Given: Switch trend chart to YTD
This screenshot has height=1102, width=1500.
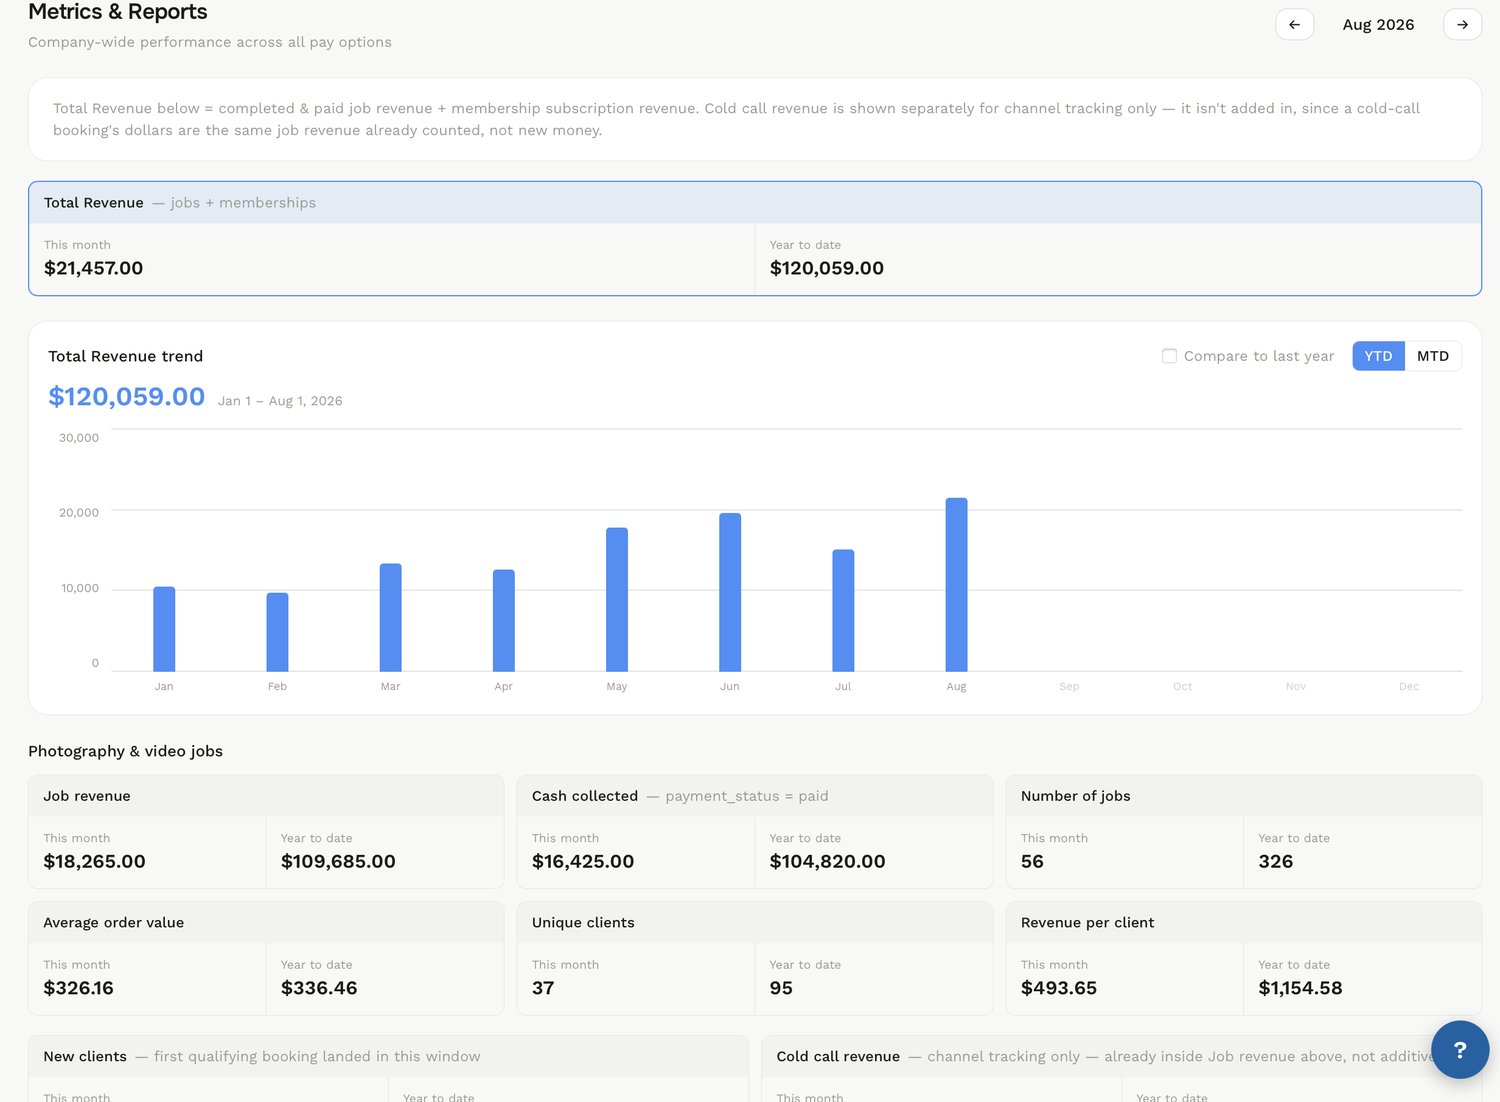Looking at the screenshot, I should pyautogui.click(x=1378, y=356).
